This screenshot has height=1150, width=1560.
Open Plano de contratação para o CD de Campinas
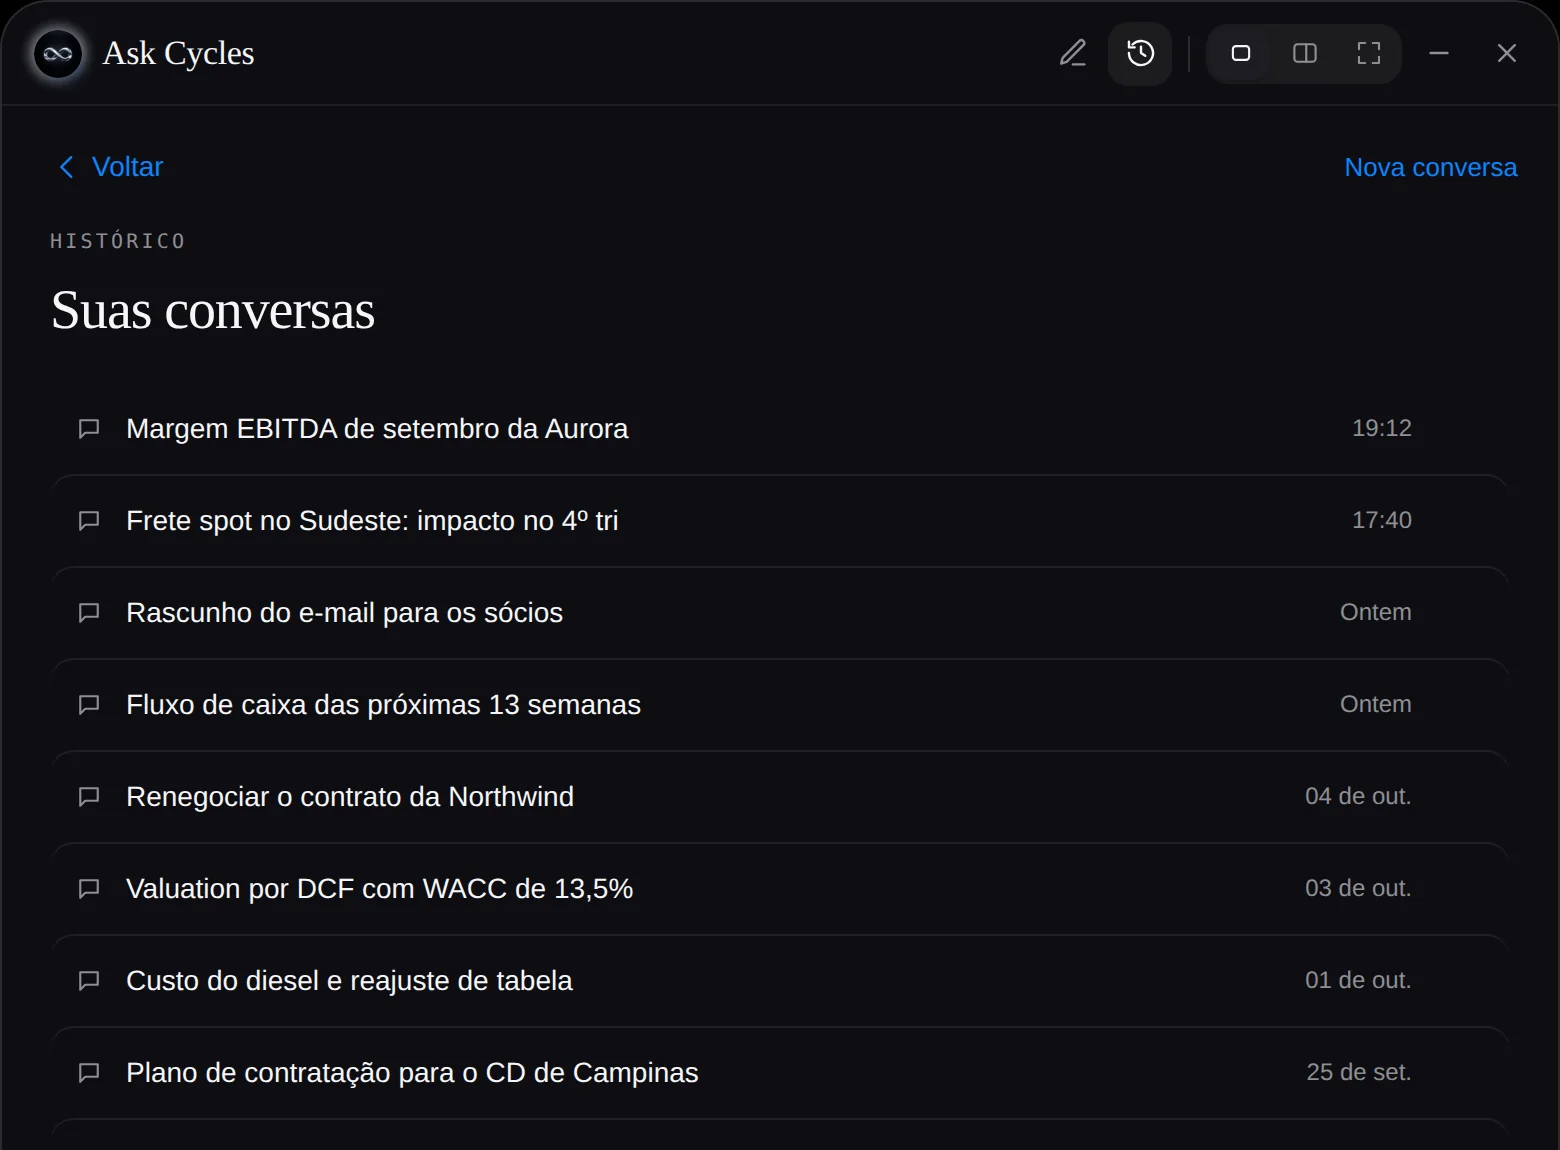pyautogui.click(x=779, y=1072)
